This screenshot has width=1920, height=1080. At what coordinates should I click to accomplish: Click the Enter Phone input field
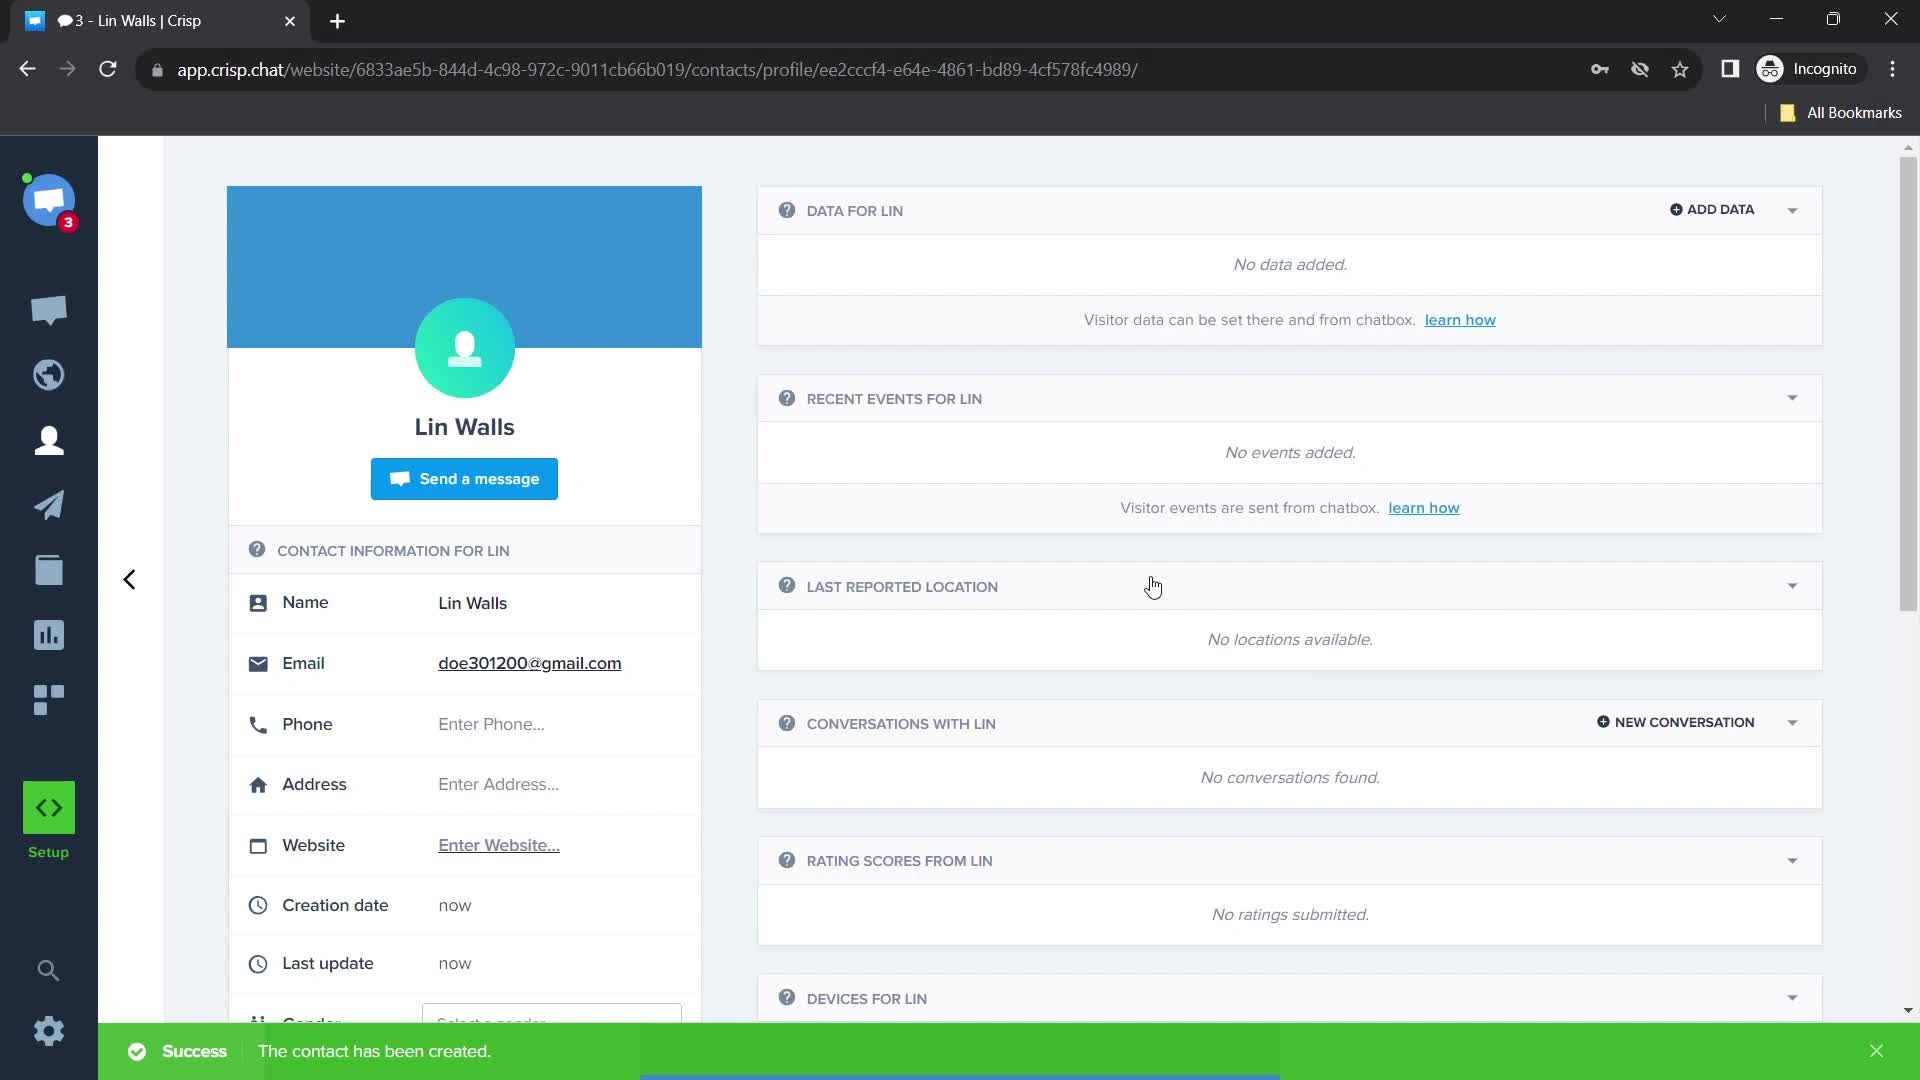point(491,724)
